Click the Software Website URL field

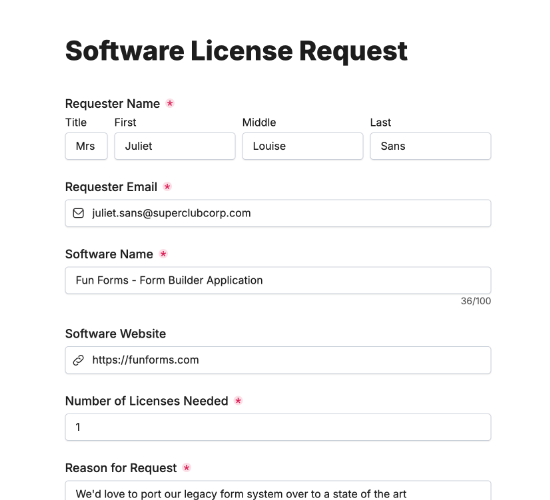coord(278,360)
